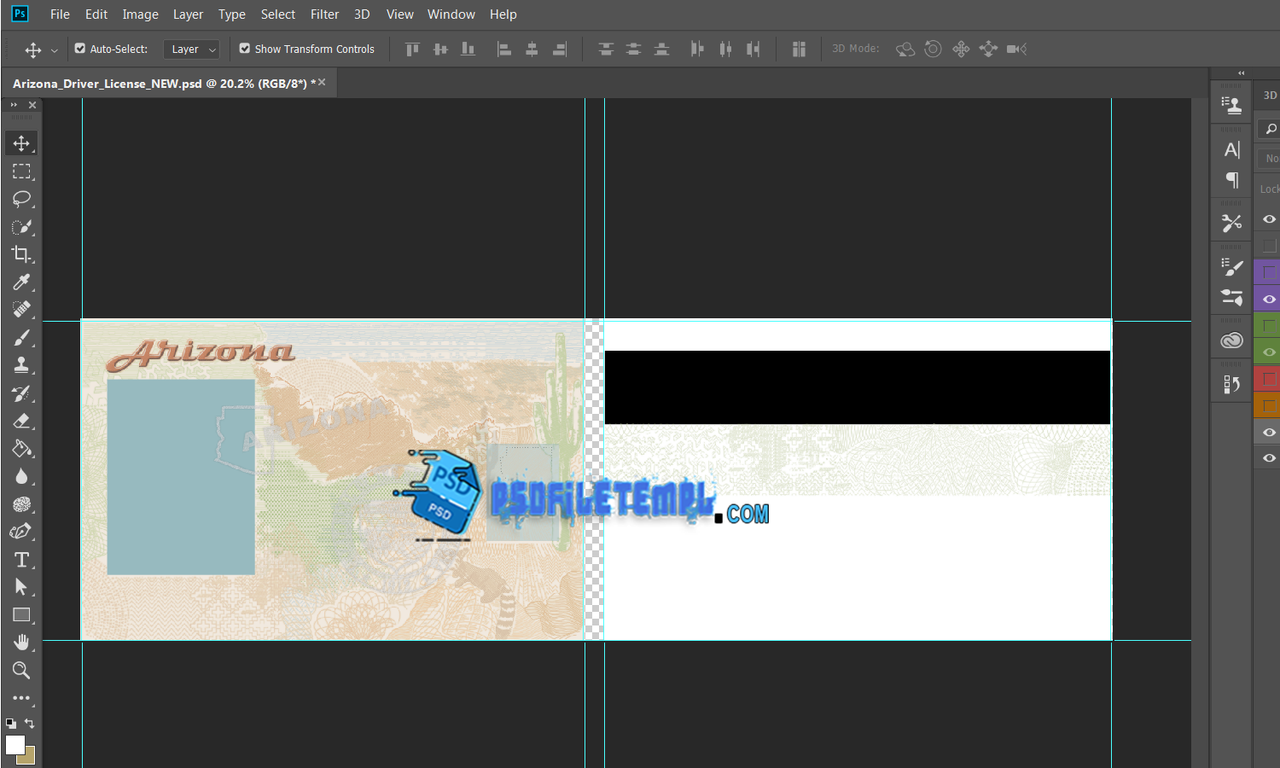The width and height of the screenshot is (1280, 768).
Task: Align right edges in options bar
Action: 560,48
